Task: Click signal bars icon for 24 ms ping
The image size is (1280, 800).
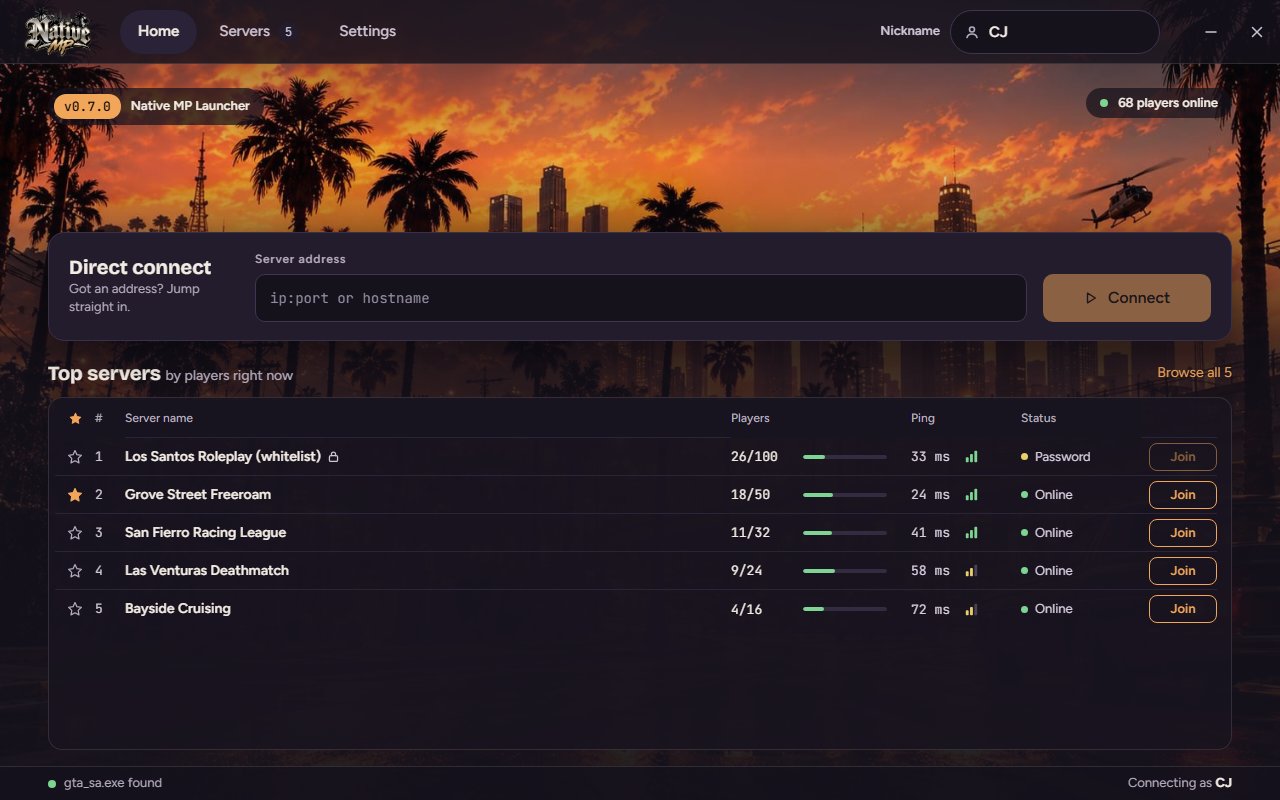Action: (x=971, y=495)
